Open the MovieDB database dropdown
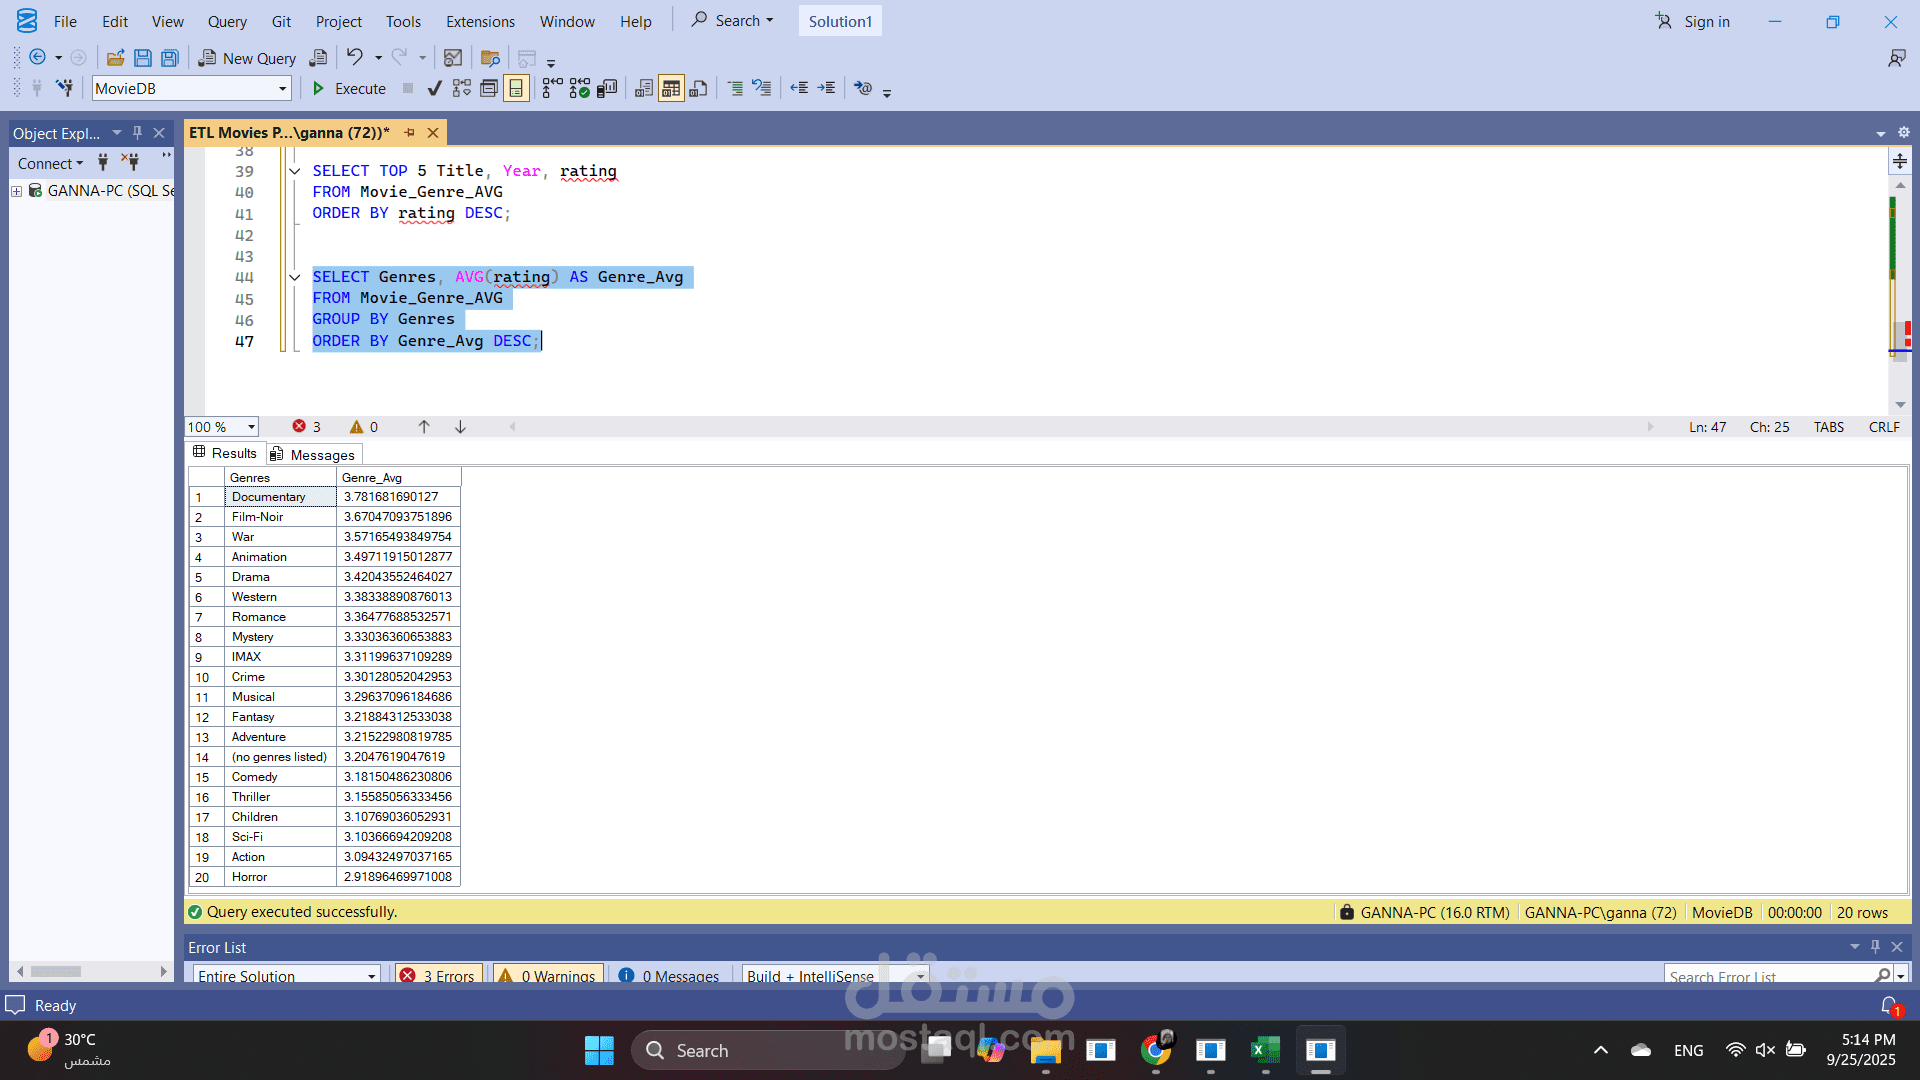 pyautogui.click(x=282, y=89)
